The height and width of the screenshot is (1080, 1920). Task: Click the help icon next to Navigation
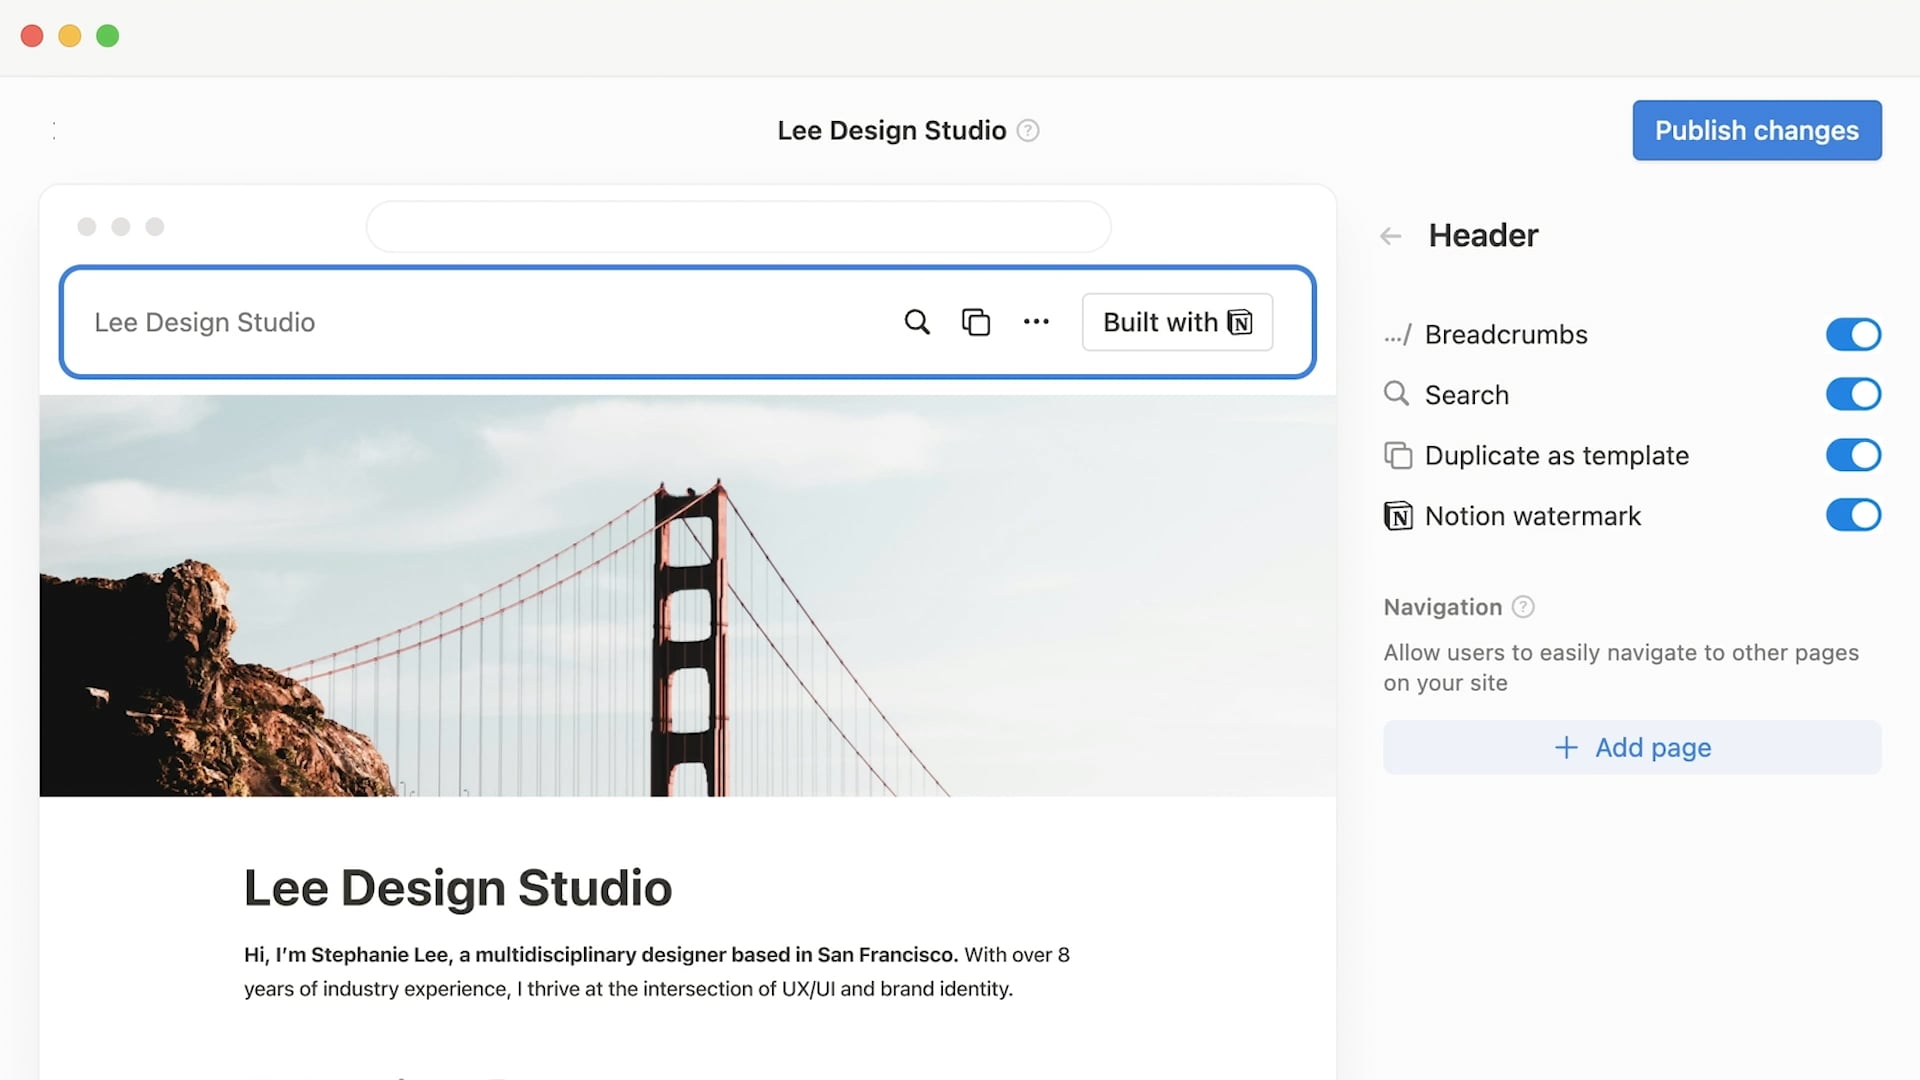coord(1523,607)
